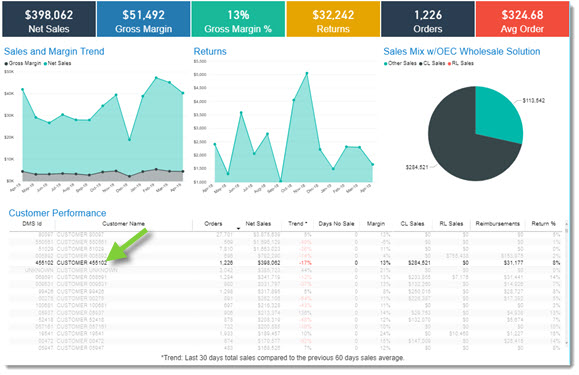Image resolution: width=579 pixels, height=375 pixels.
Task: Click the -17% trend value
Action: click(305, 263)
